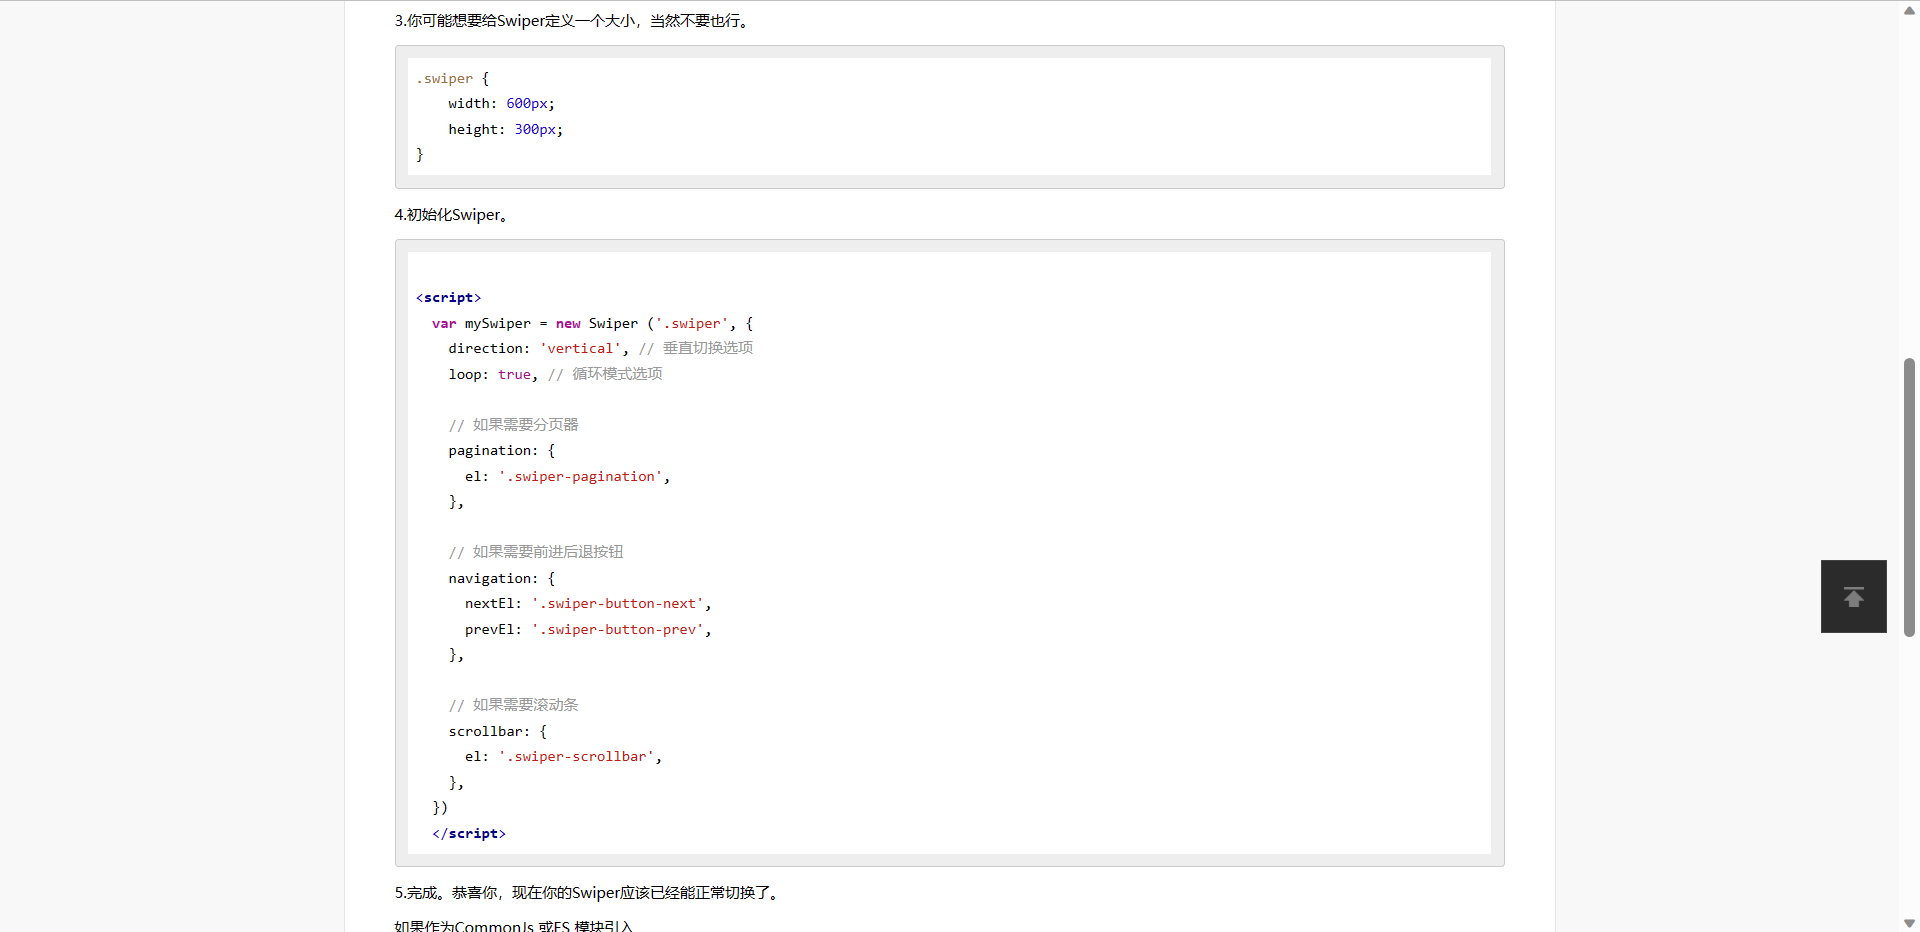
Task: Click the pagination config keyword
Action: 491,450
